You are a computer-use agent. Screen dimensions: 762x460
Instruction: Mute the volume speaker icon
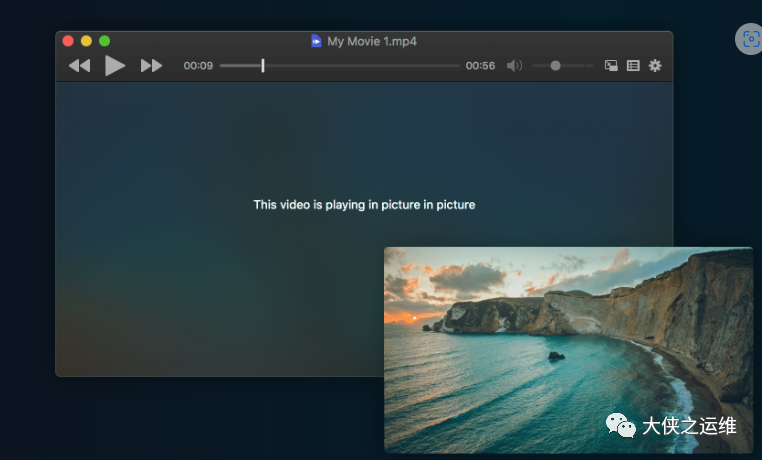(x=514, y=66)
